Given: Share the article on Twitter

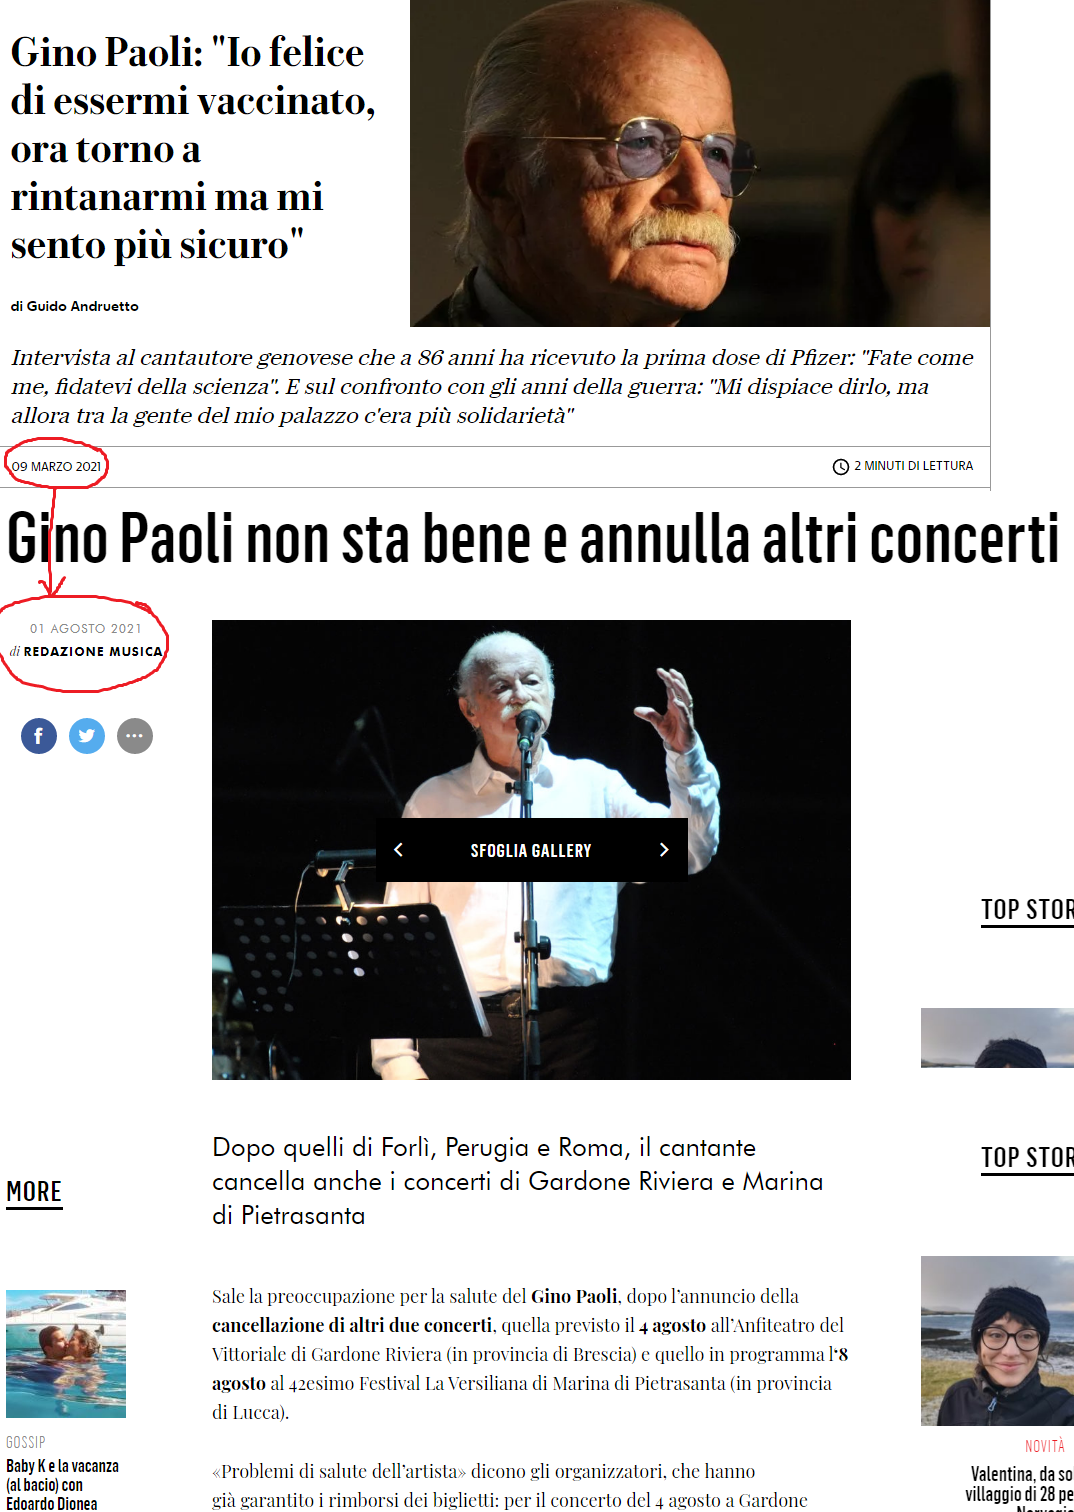Looking at the screenshot, I should (87, 736).
